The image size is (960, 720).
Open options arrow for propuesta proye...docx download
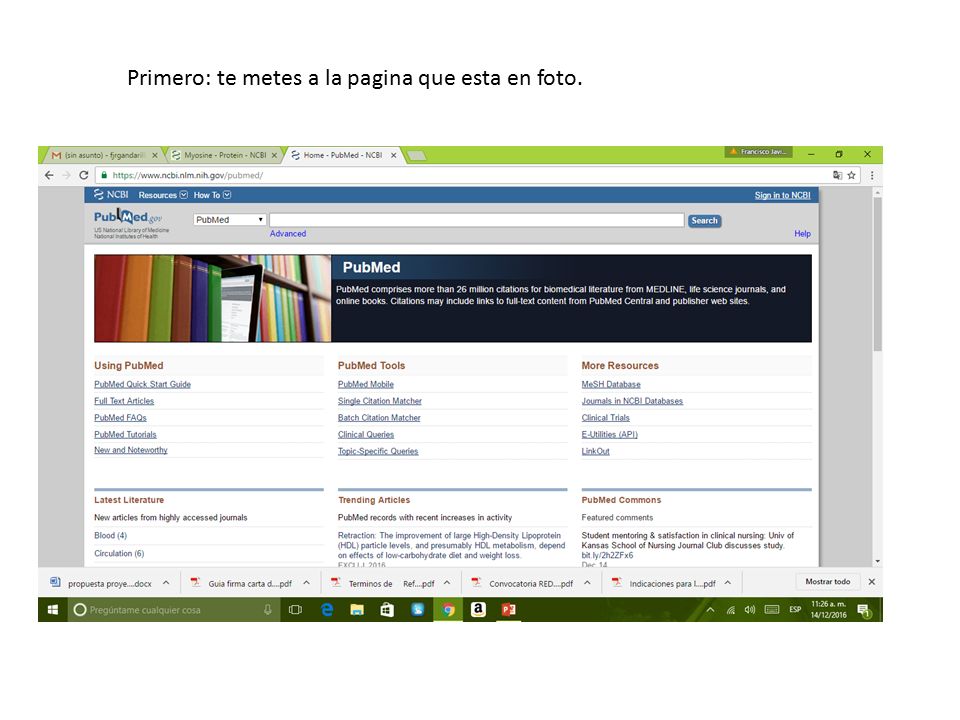click(166, 583)
